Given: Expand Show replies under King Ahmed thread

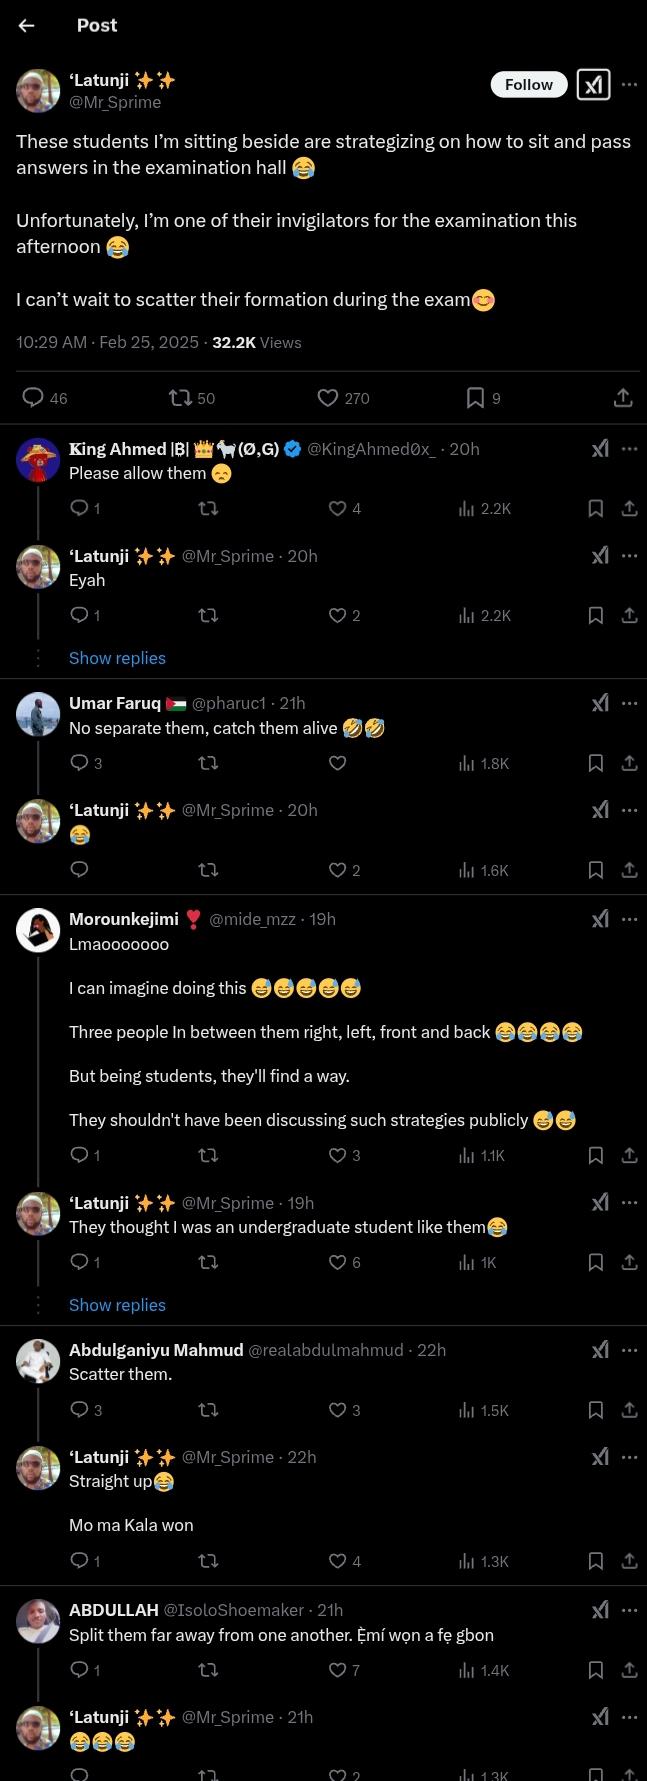Looking at the screenshot, I should point(117,658).
